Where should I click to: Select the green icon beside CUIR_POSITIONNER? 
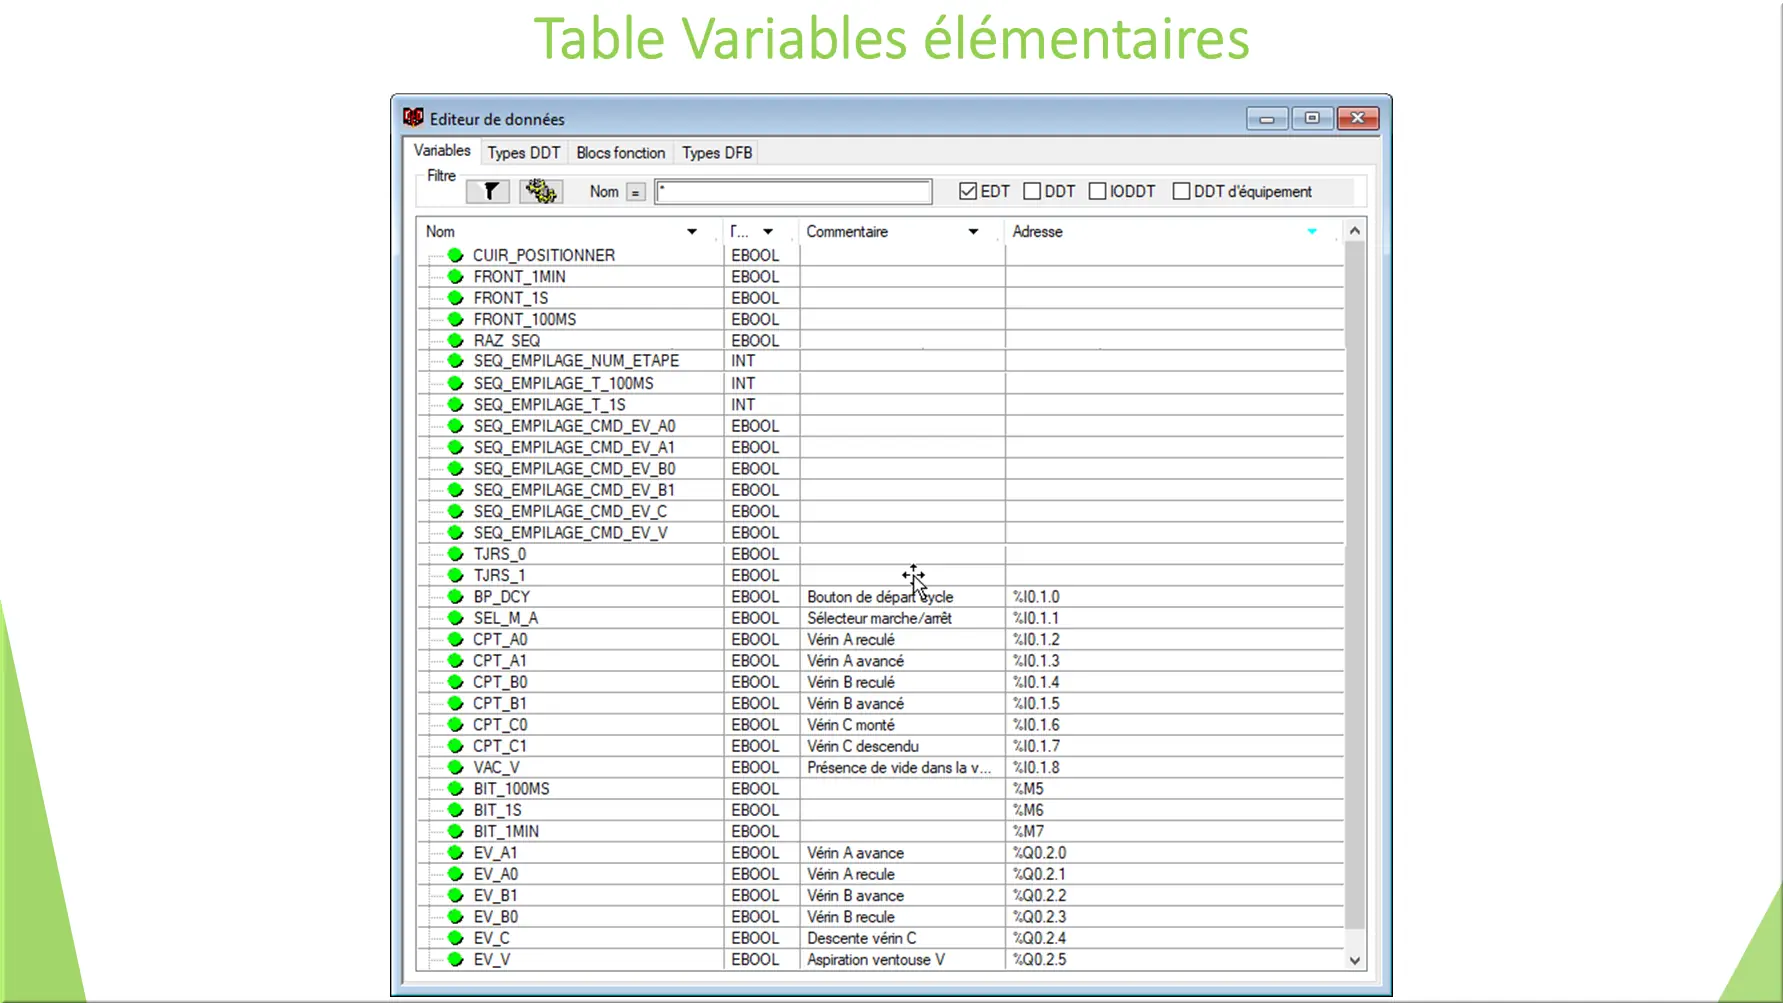[x=455, y=255]
